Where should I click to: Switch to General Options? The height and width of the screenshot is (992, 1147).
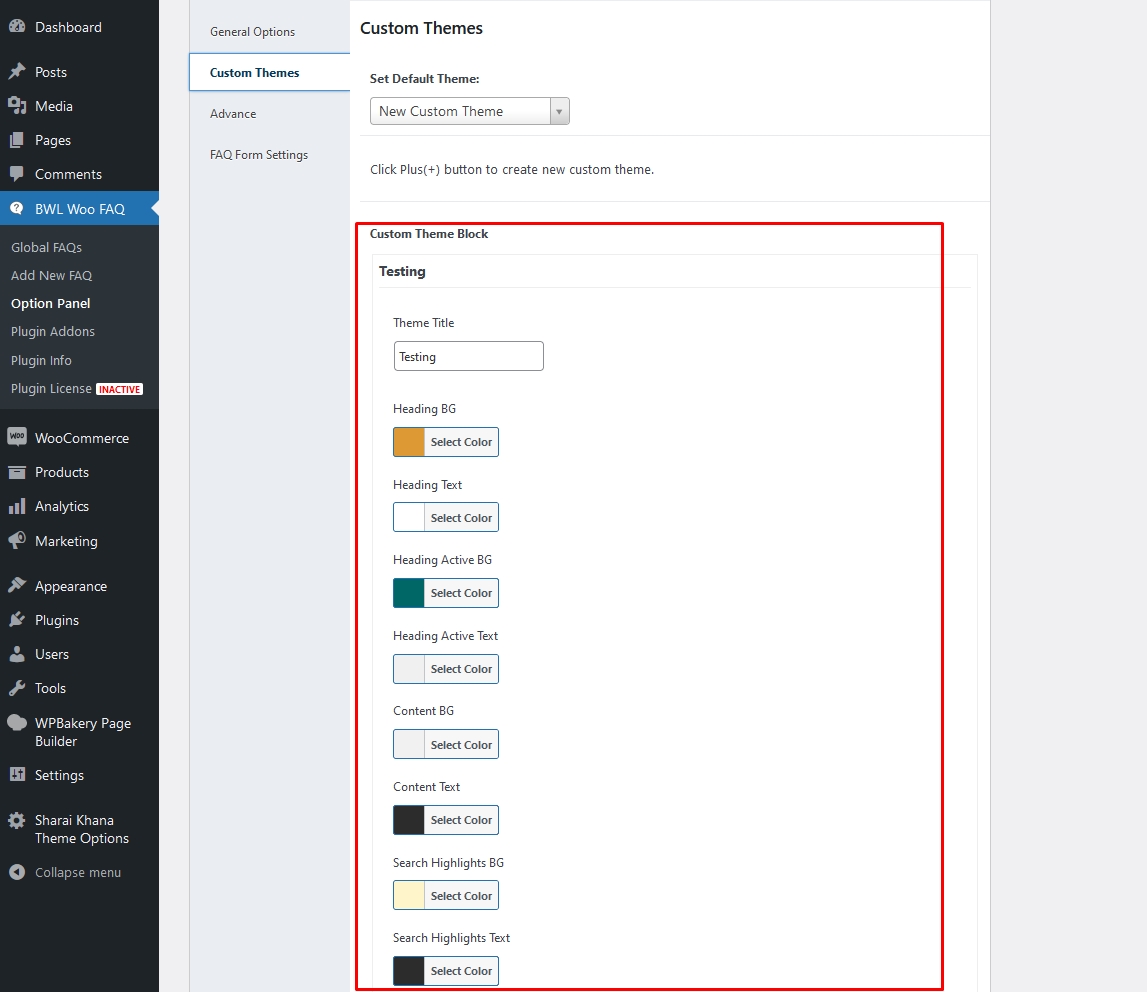pos(252,31)
